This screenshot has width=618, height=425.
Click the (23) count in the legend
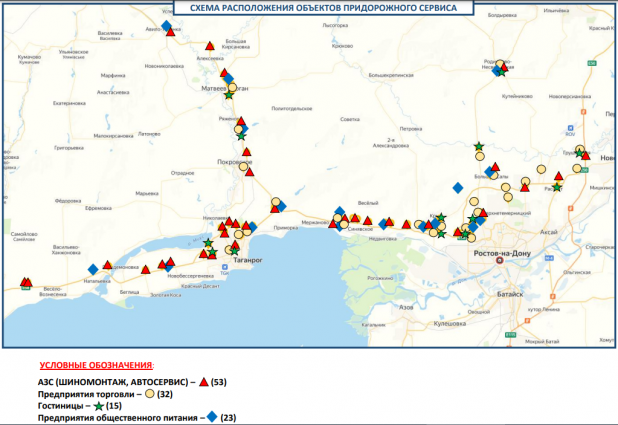(x=228, y=418)
